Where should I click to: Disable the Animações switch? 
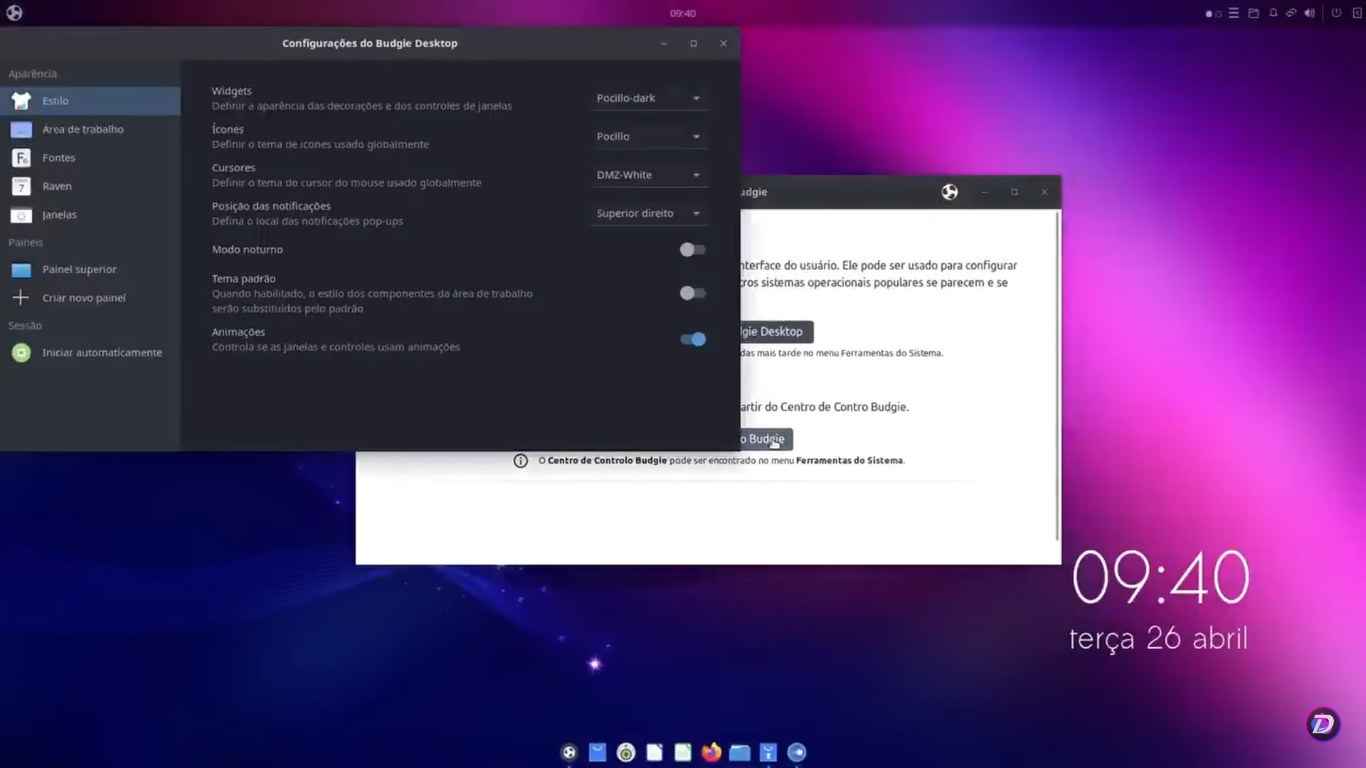pos(692,339)
